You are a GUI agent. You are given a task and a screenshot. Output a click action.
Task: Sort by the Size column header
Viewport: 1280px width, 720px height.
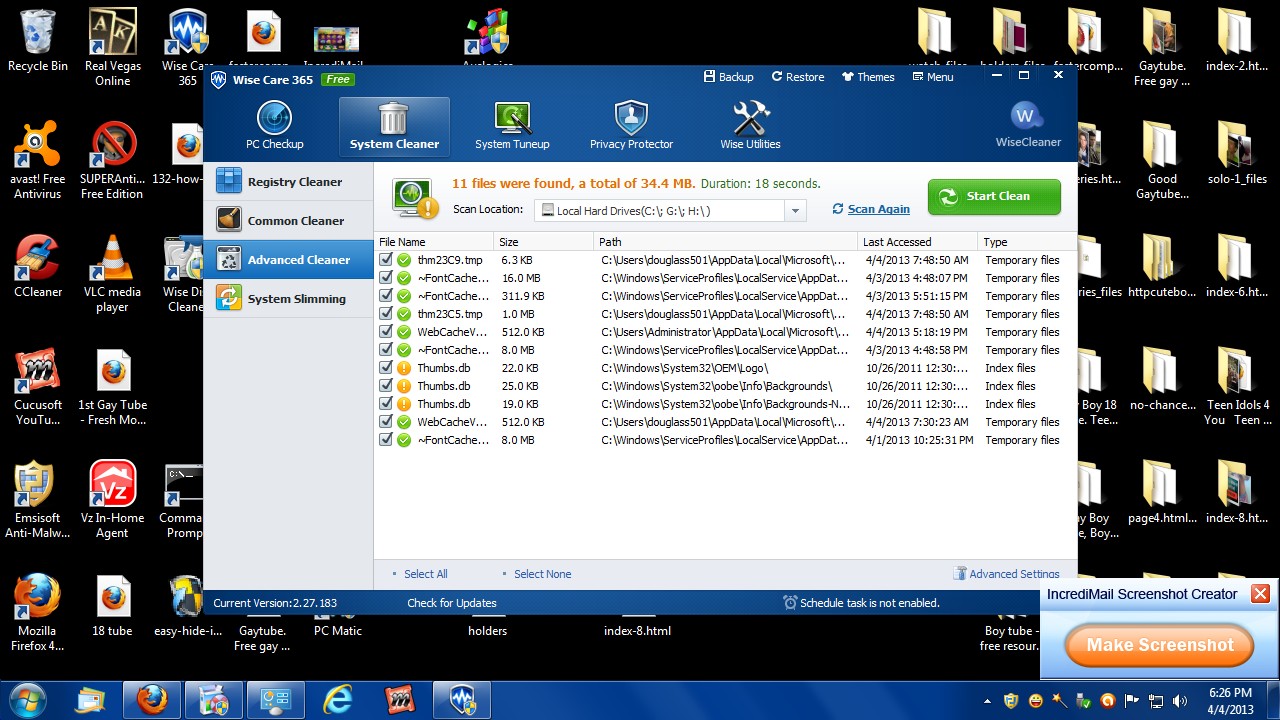tap(544, 242)
